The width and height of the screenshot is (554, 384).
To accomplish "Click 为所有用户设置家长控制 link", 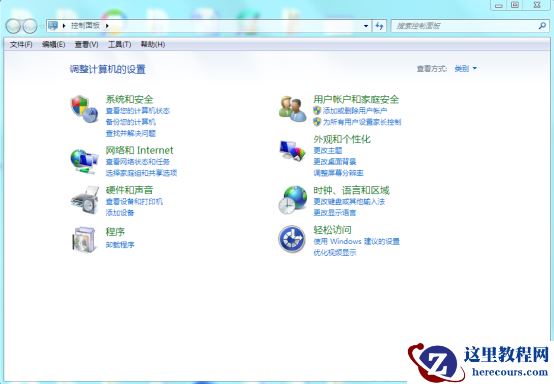I will click(x=362, y=122).
